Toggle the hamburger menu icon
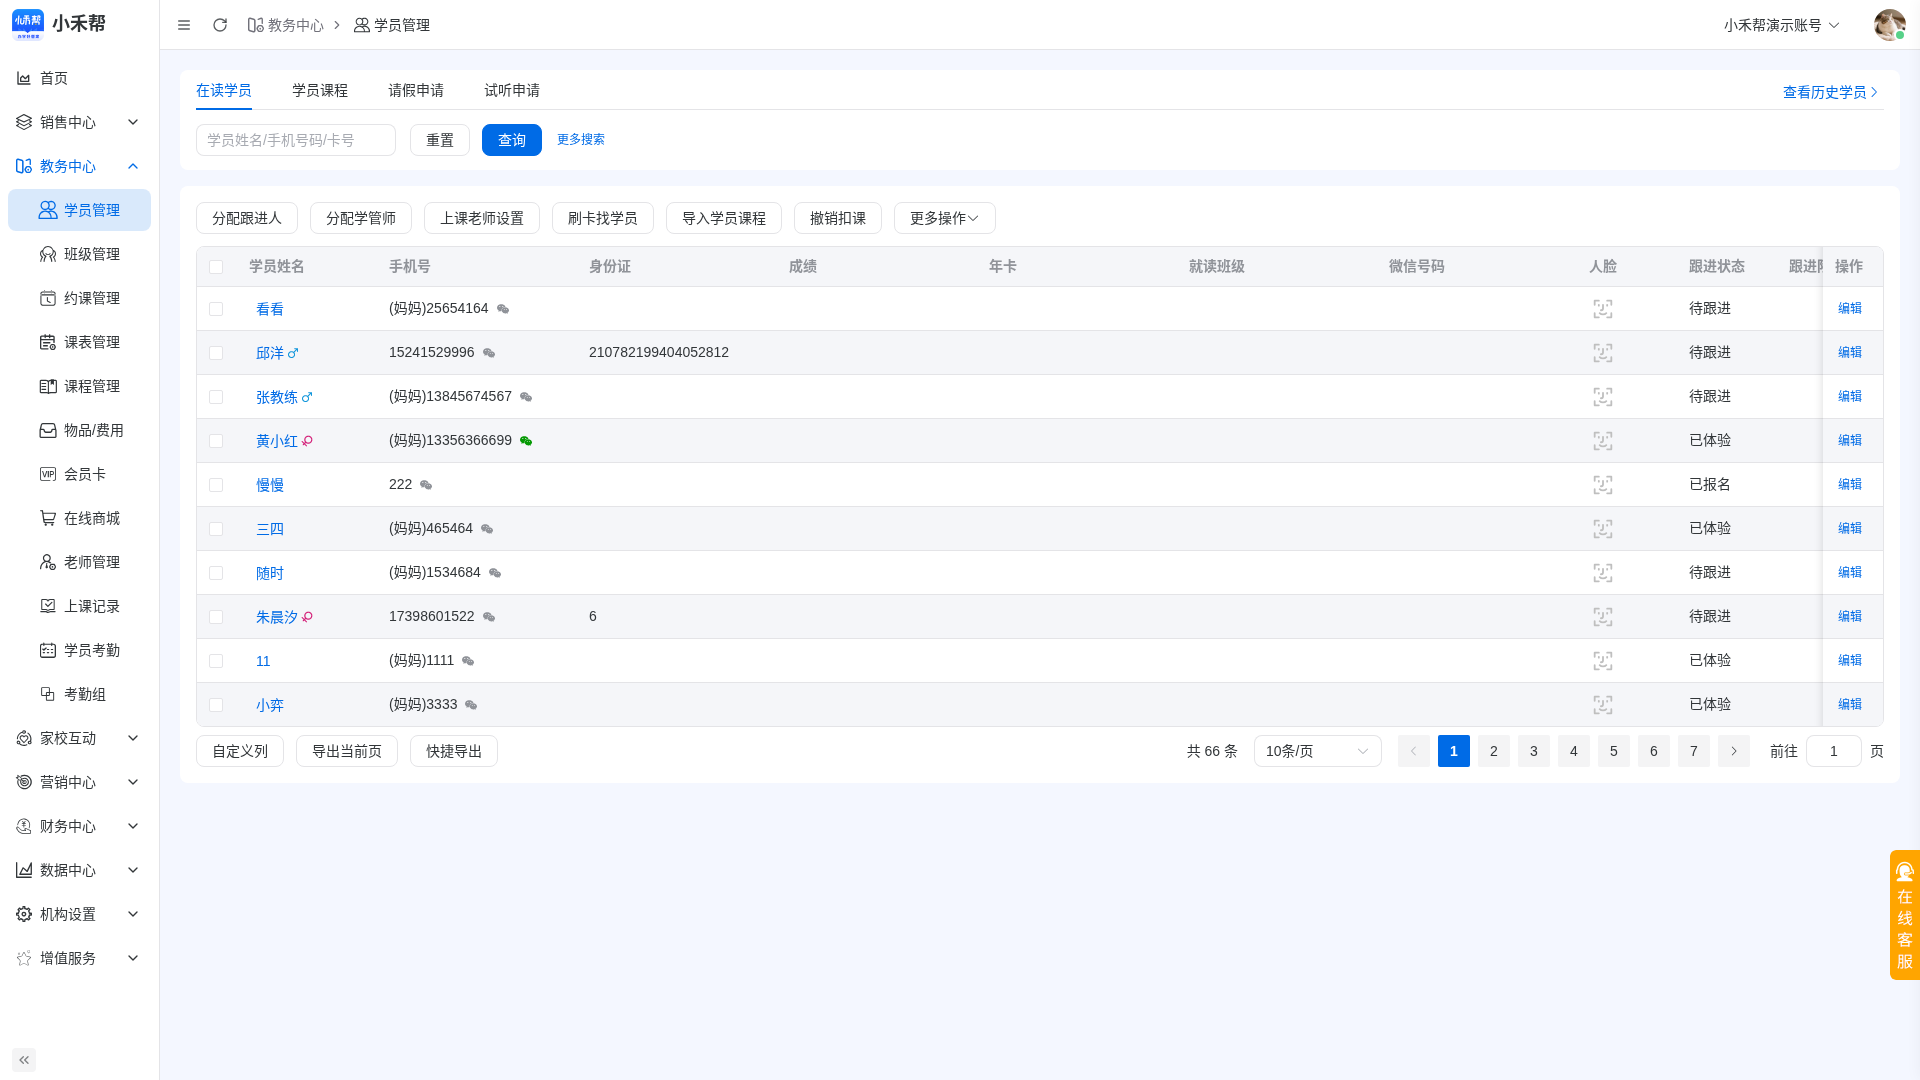 pyautogui.click(x=184, y=25)
